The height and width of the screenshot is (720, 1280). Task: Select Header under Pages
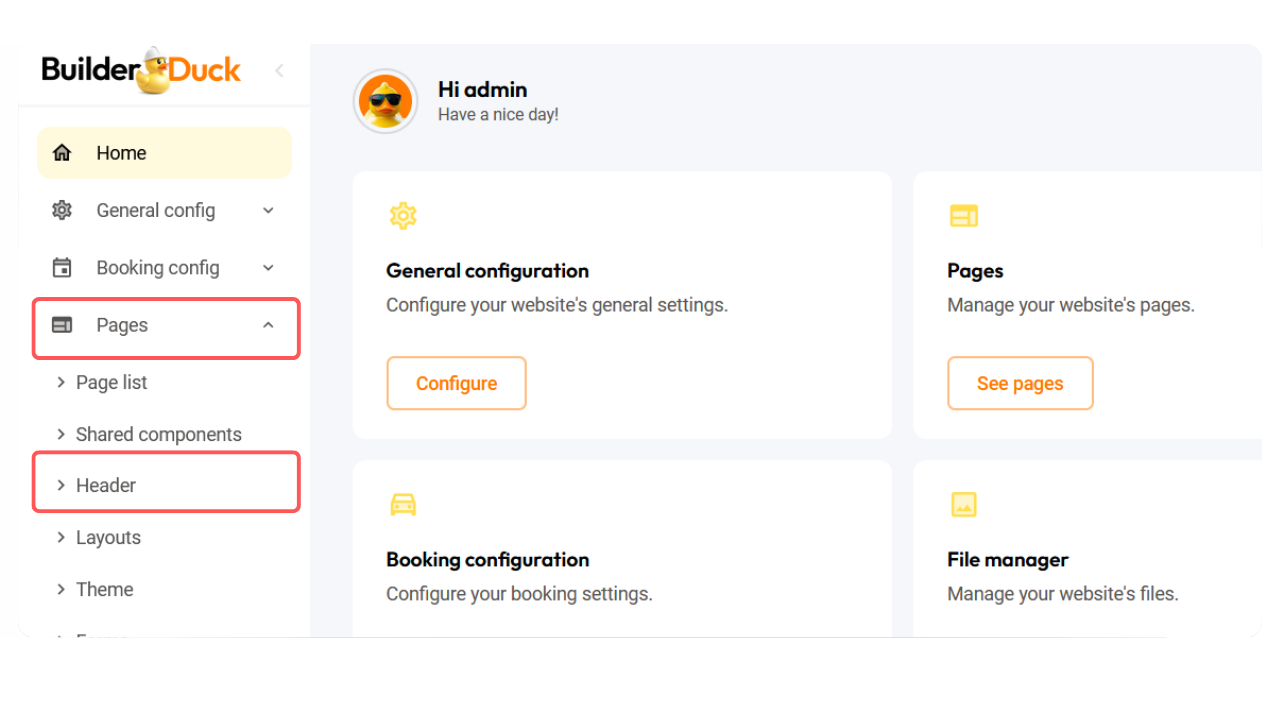point(105,485)
